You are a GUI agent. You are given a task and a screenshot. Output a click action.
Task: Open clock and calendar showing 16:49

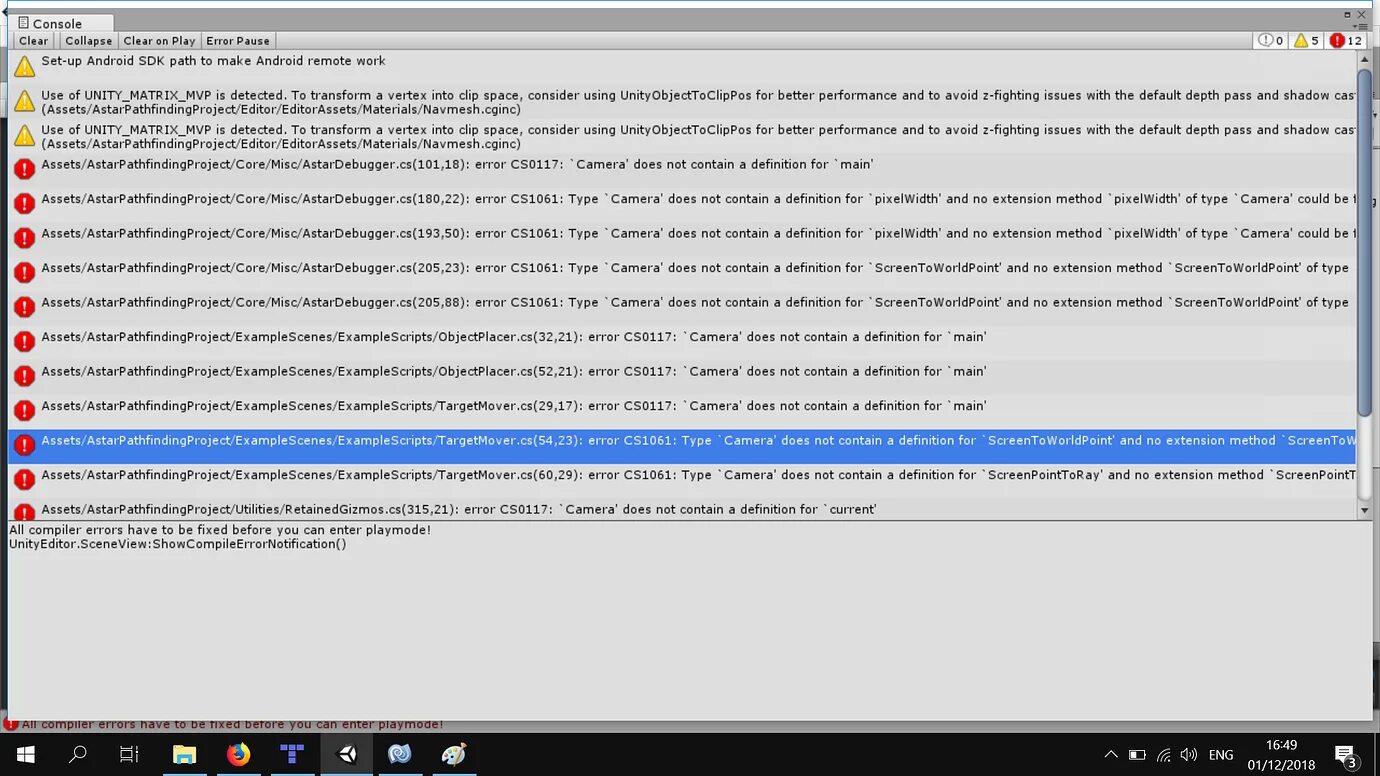(x=1281, y=755)
